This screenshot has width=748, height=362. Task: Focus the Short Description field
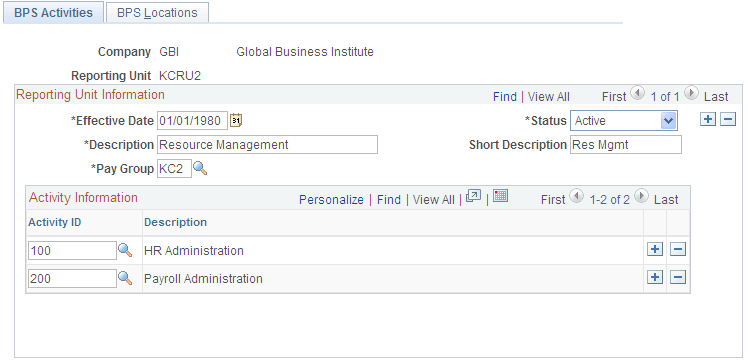pos(626,145)
